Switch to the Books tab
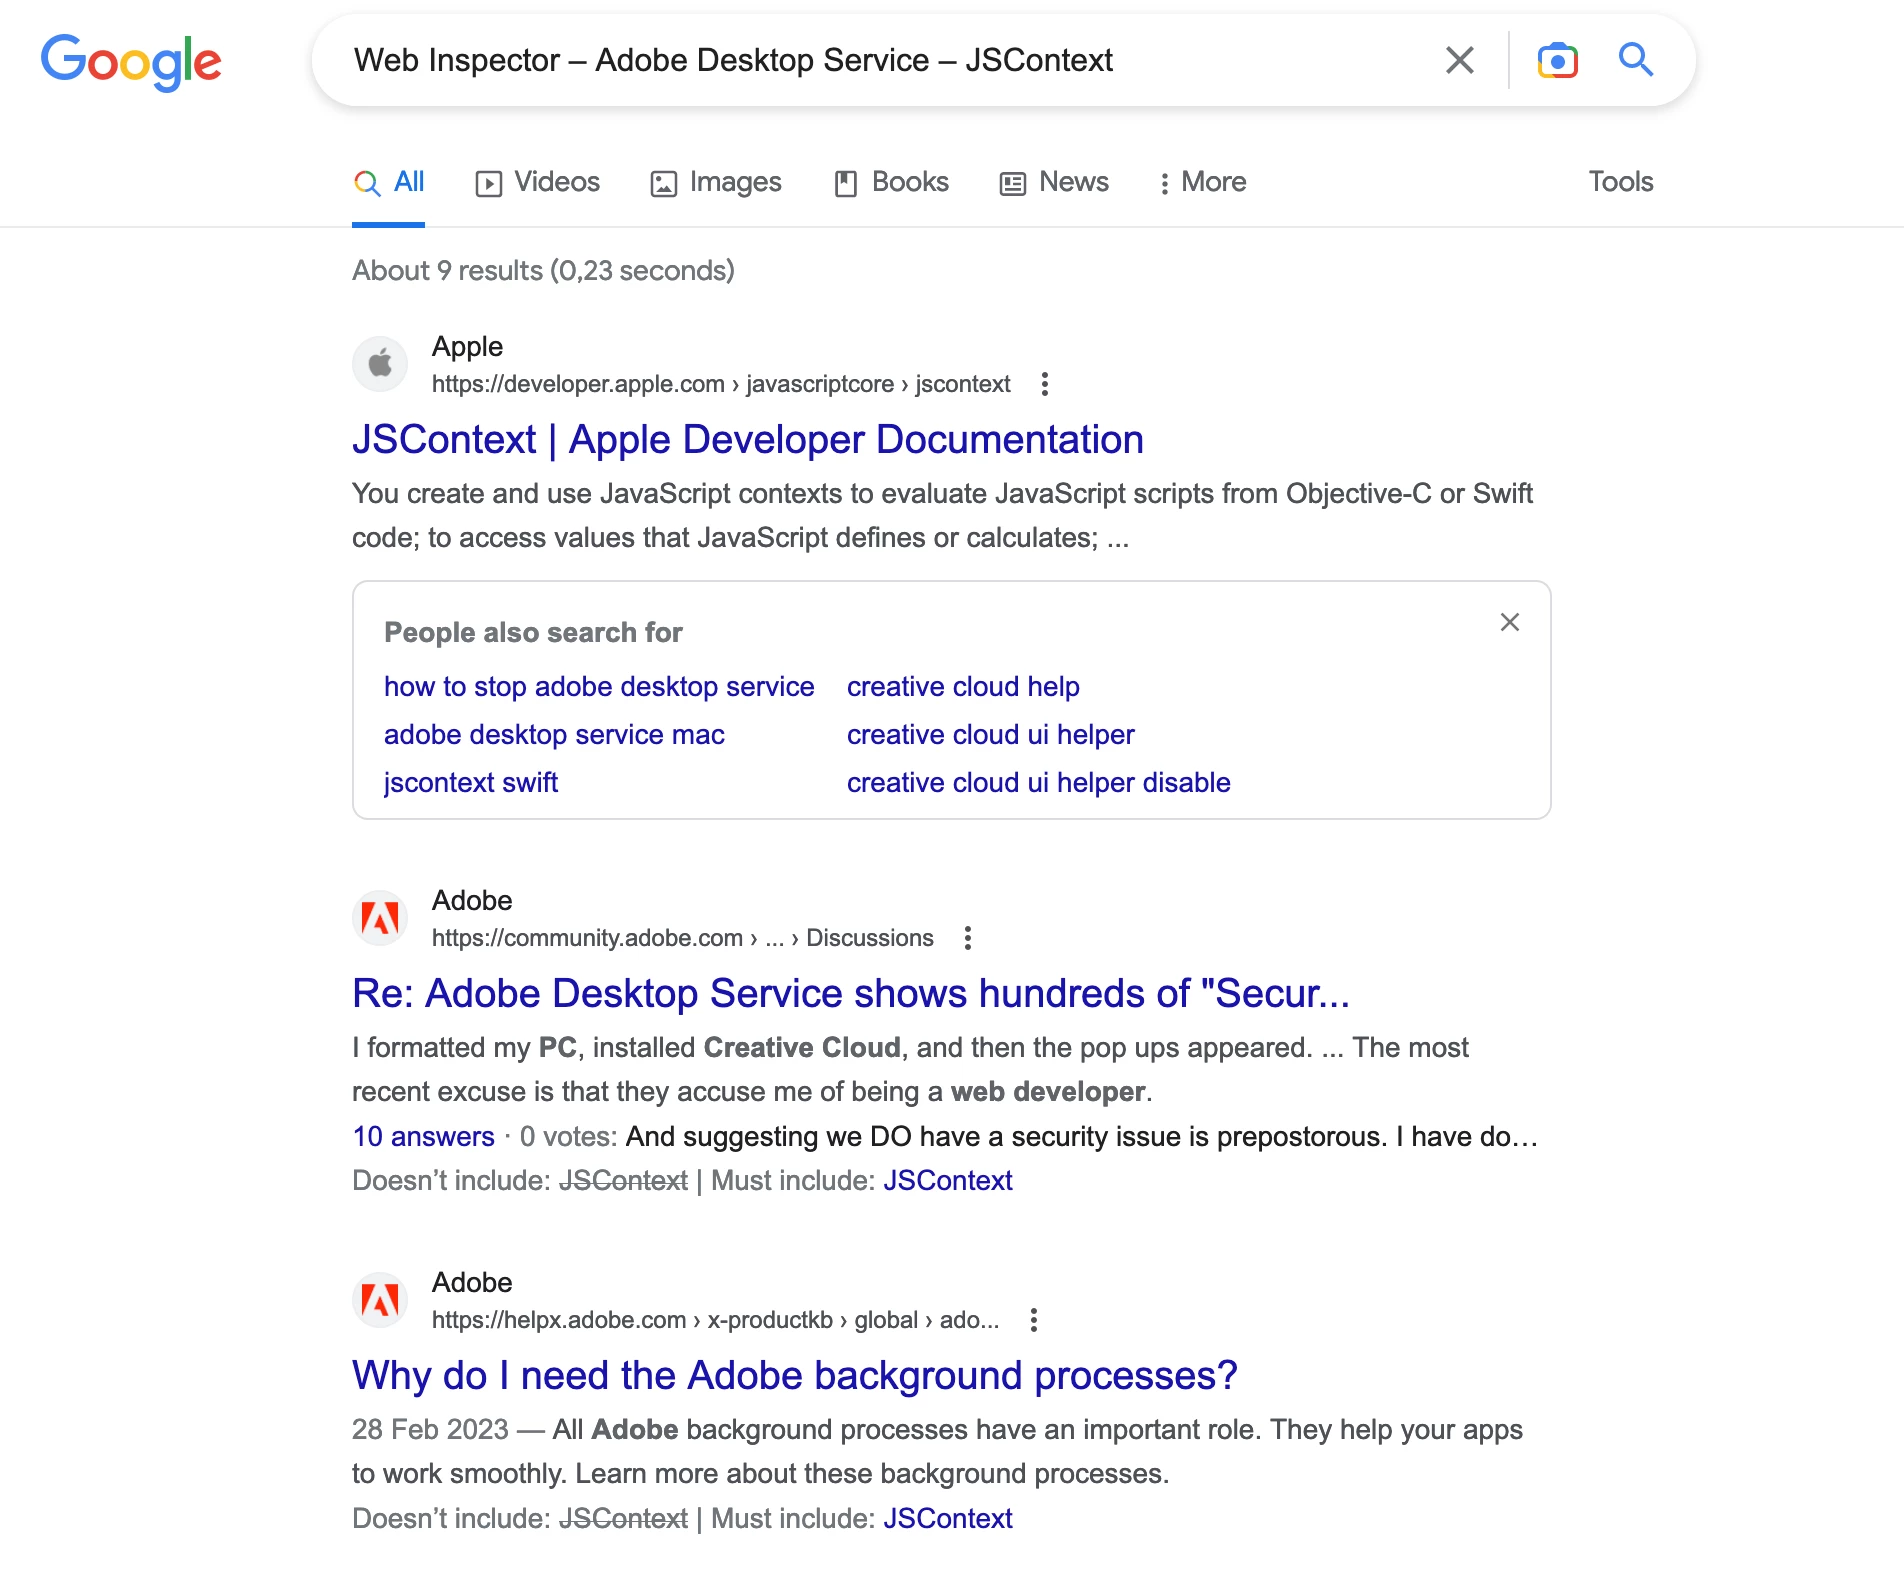This screenshot has width=1904, height=1572. tap(891, 182)
